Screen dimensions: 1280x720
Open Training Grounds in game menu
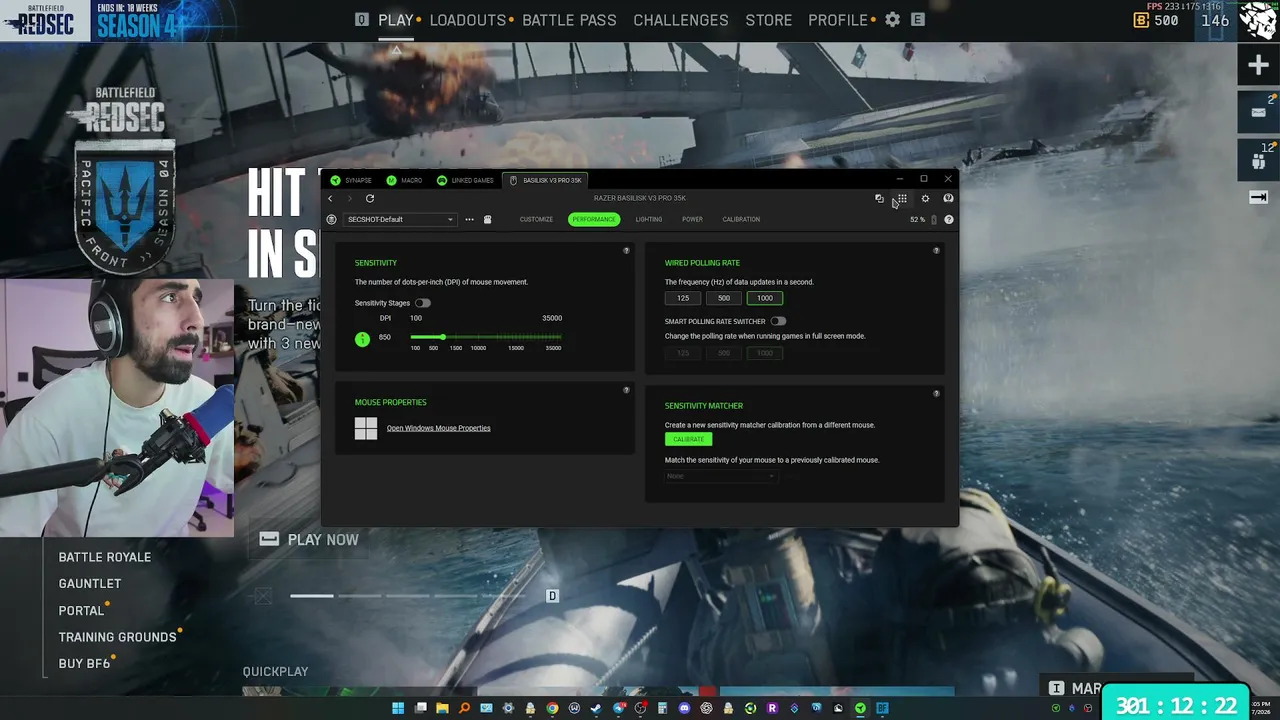tap(117, 637)
